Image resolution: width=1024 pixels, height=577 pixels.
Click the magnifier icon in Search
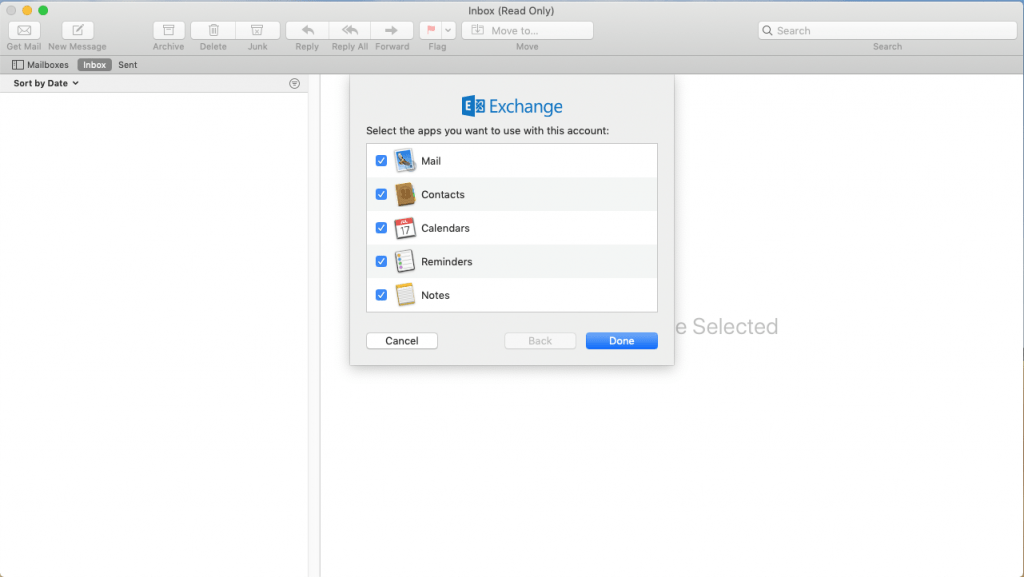(x=767, y=31)
